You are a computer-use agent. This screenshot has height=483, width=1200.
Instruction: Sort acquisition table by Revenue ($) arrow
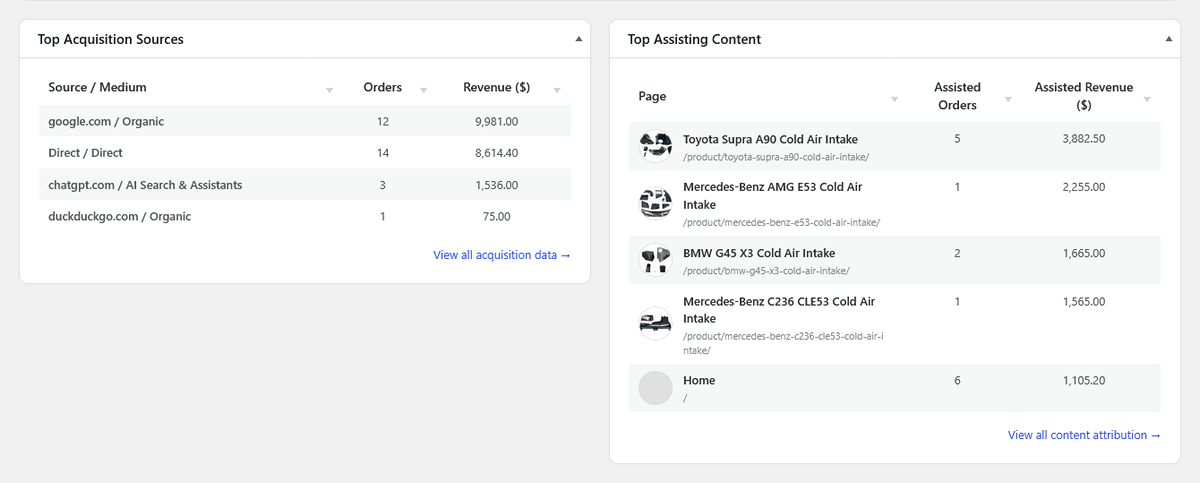[x=557, y=91]
